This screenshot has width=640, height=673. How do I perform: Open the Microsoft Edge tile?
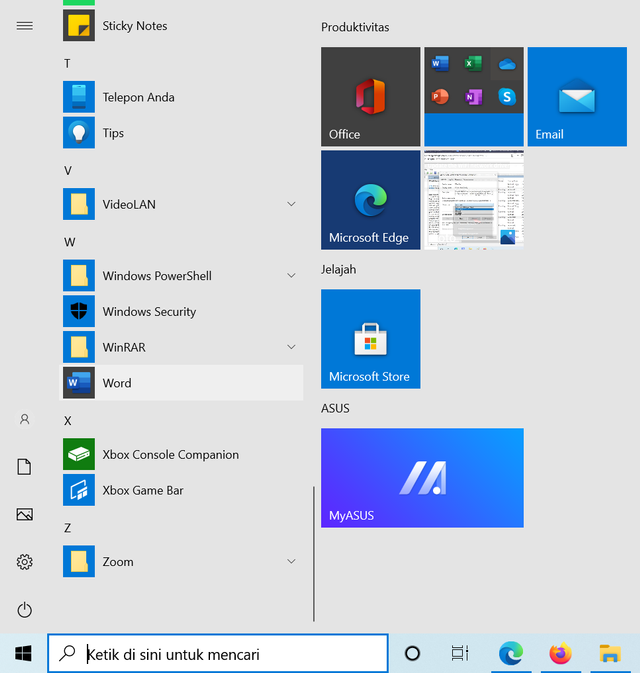coord(370,200)
